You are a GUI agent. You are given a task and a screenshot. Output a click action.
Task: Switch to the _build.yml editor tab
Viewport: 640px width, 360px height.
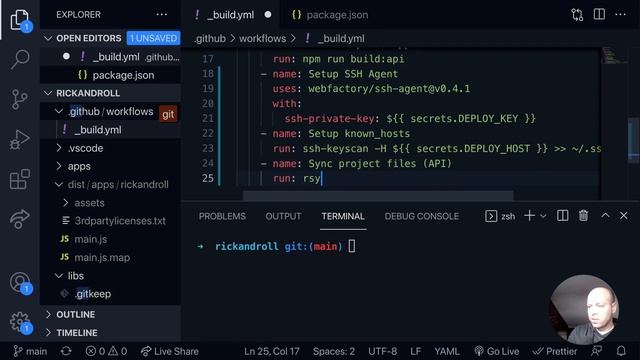pos(231,15)
